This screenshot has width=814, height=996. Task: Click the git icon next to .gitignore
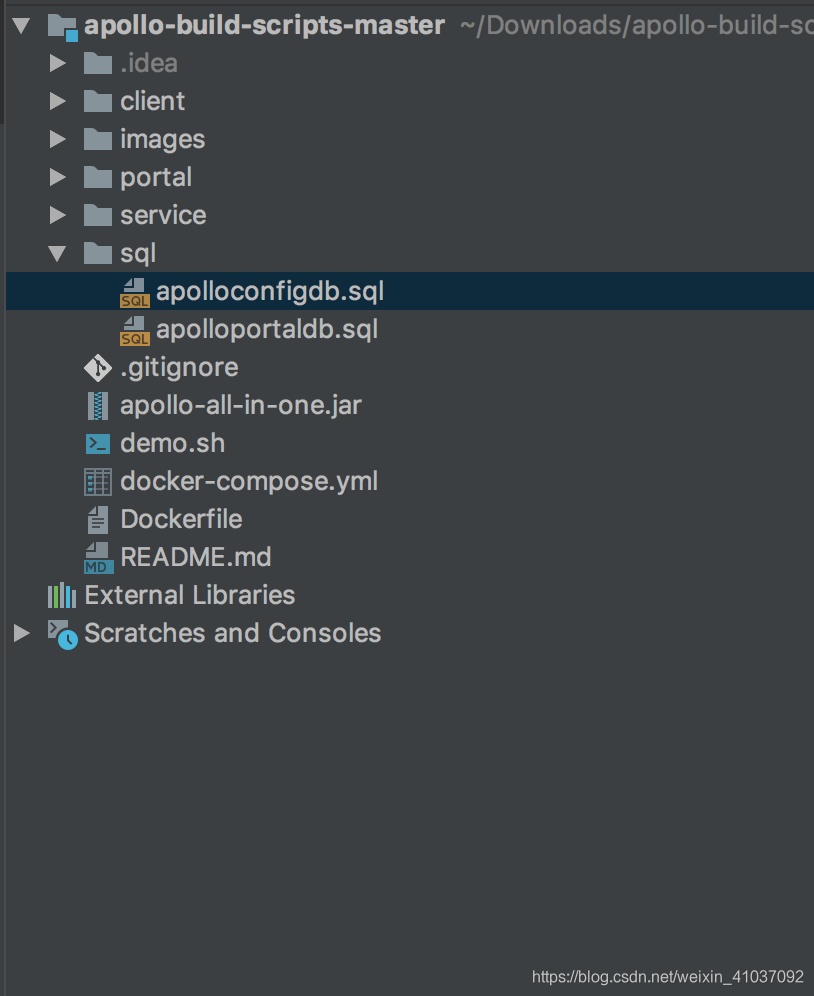[x=98, y=368]
